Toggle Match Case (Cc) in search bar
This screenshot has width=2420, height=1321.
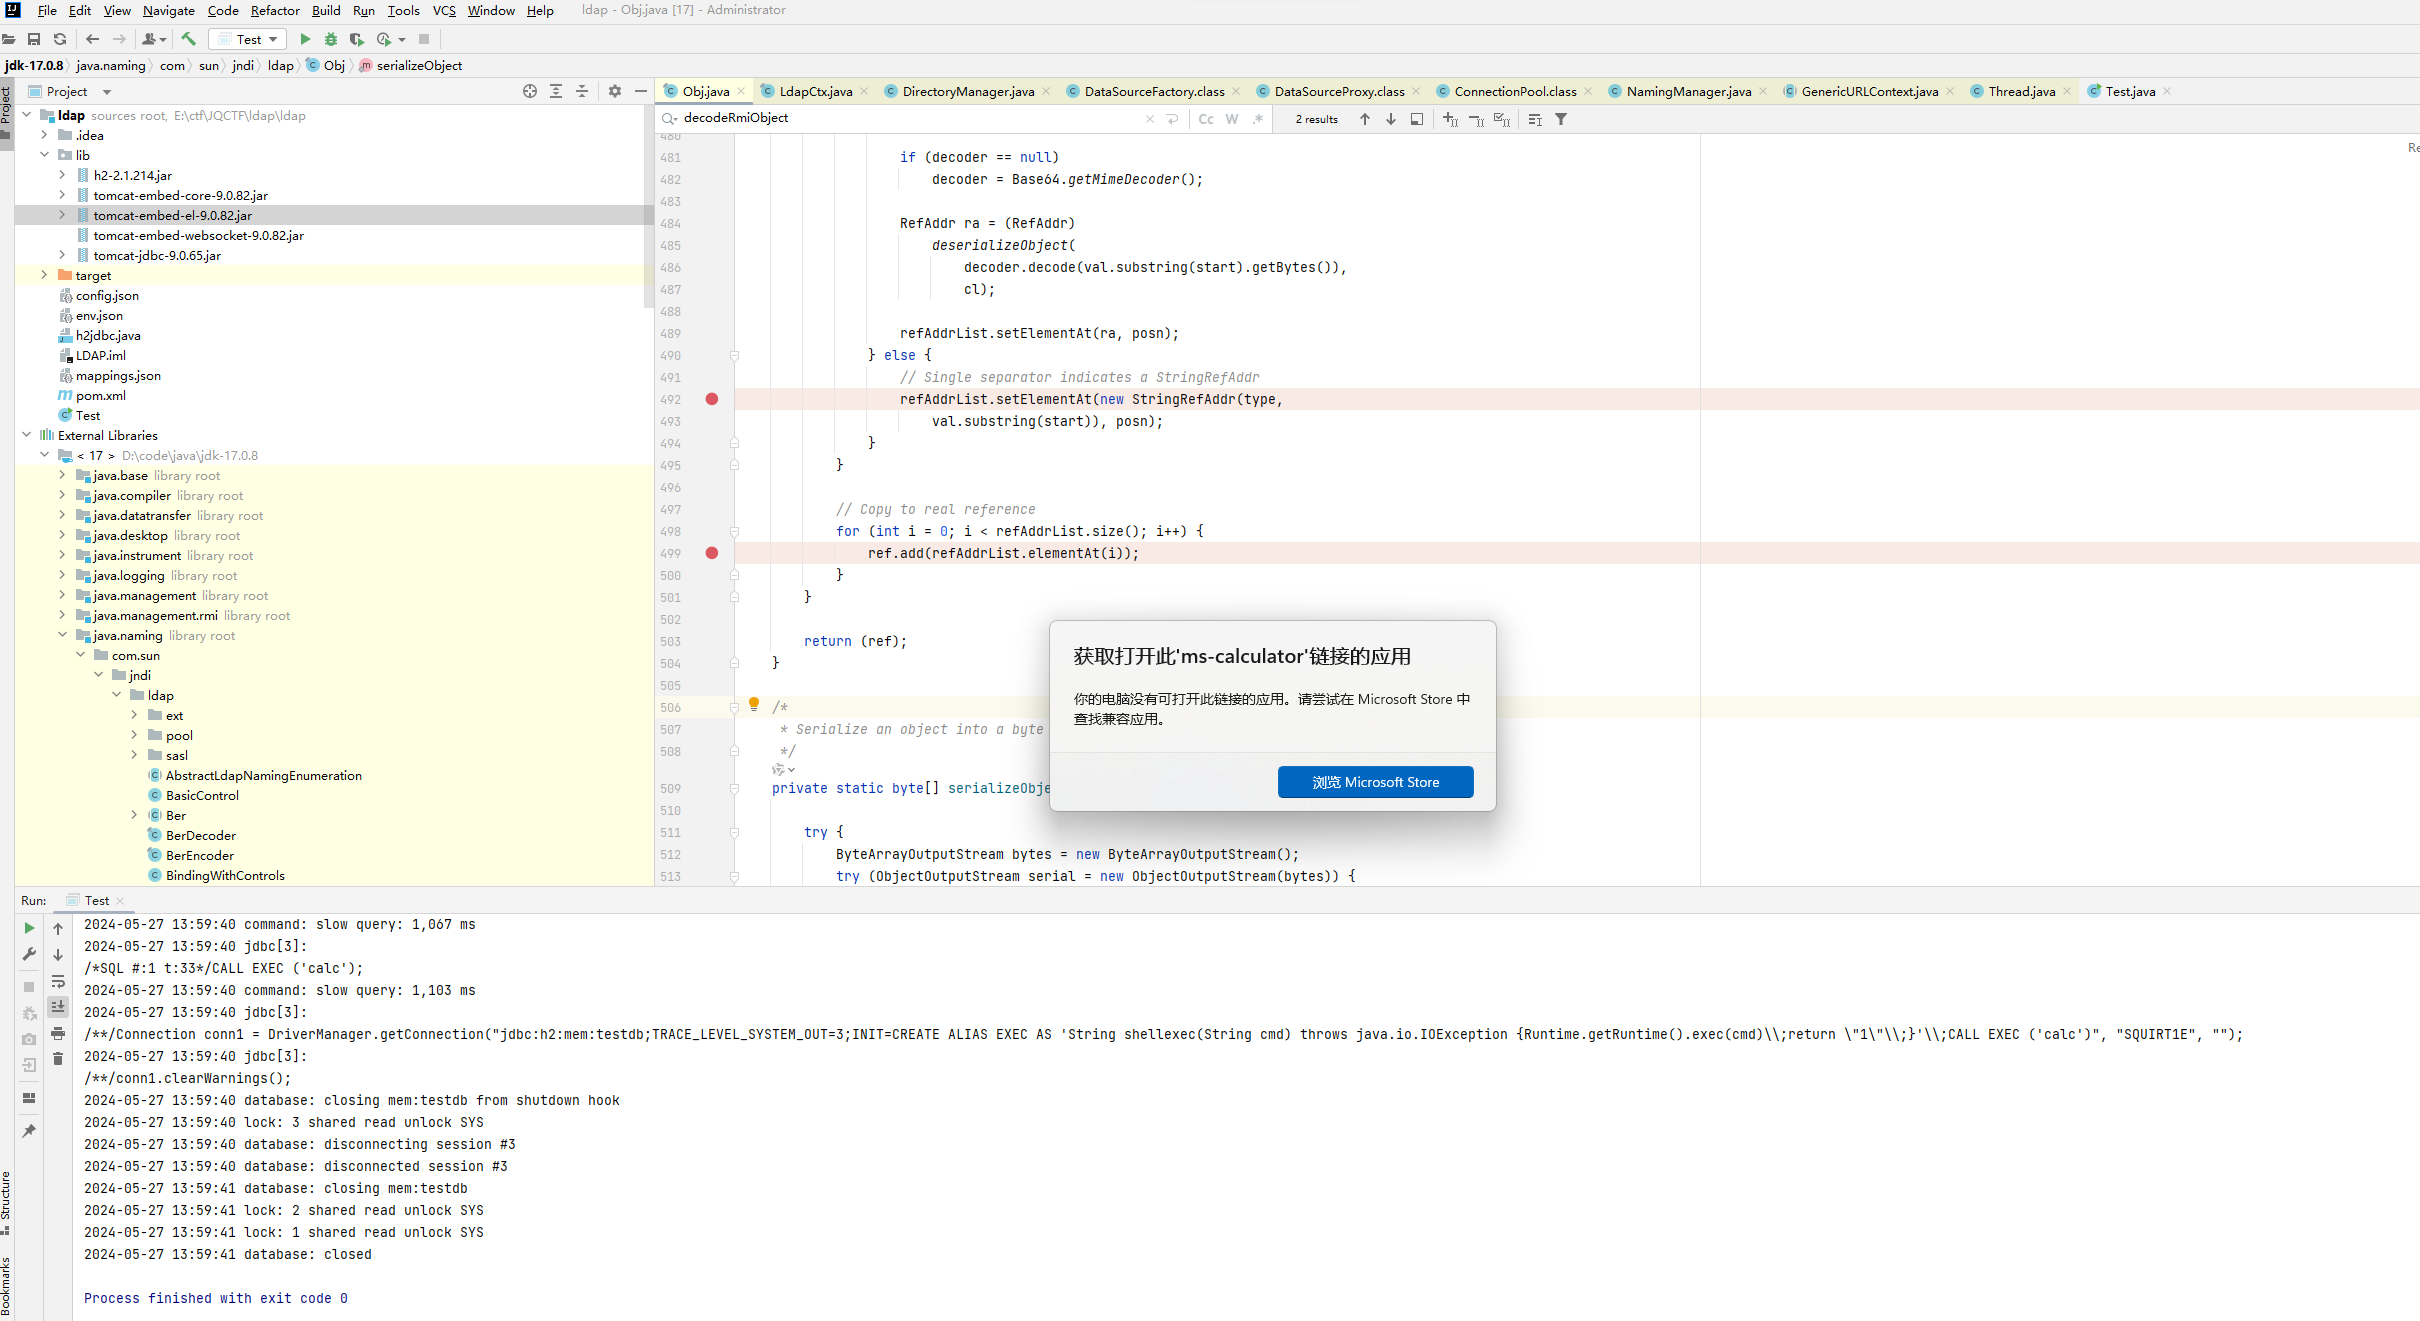coord(1206,119)
